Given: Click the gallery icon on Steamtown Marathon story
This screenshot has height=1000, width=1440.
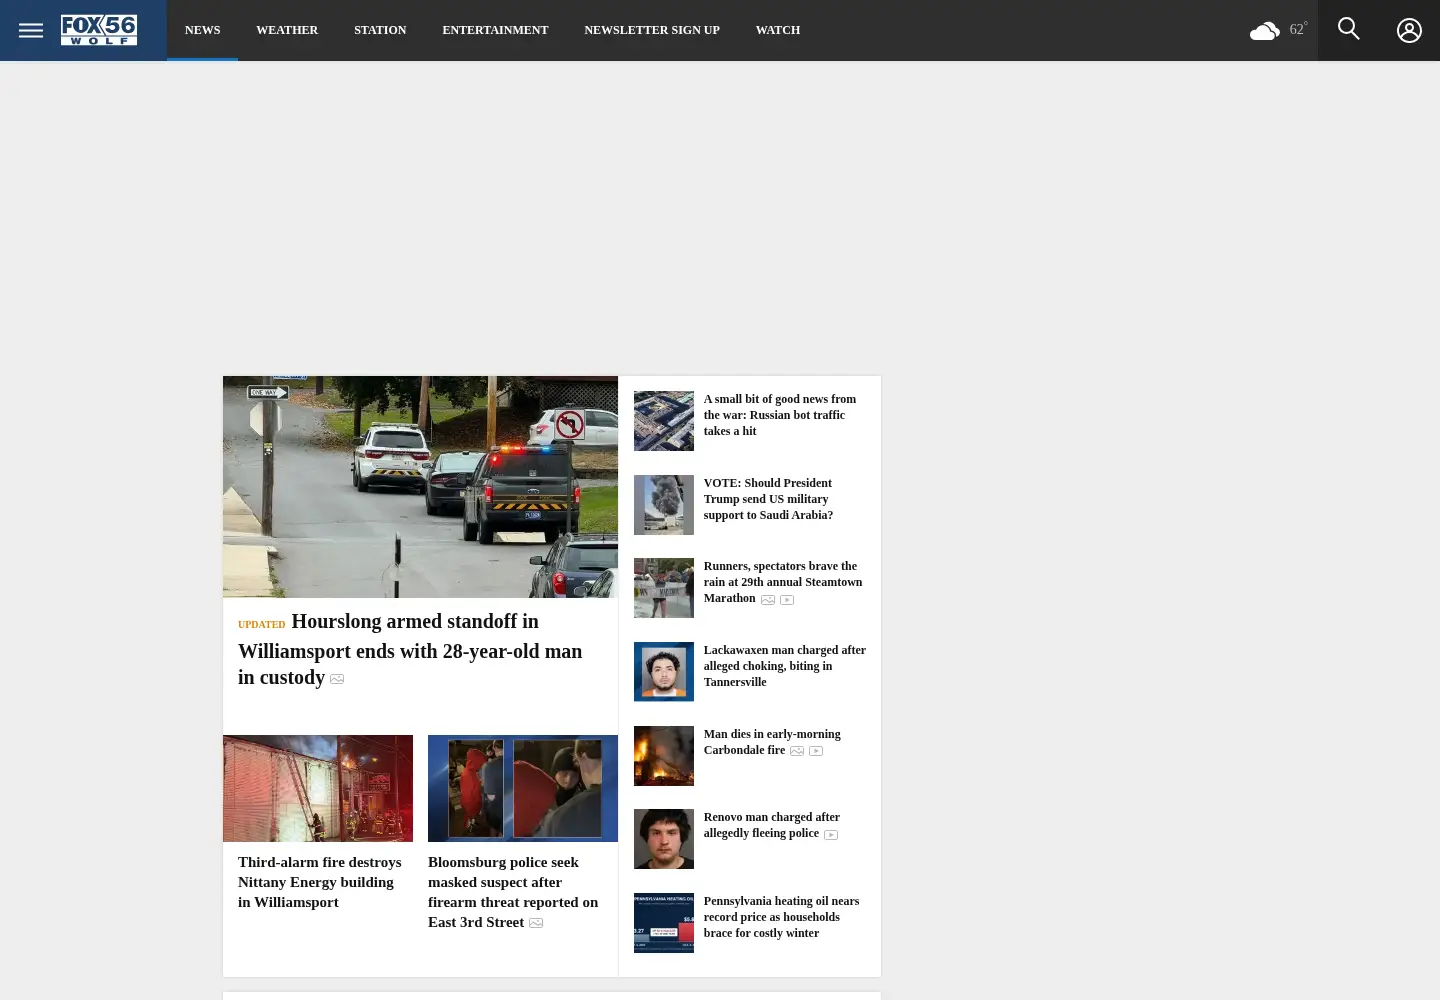Looking at the screenshot, I should [768, 600].
